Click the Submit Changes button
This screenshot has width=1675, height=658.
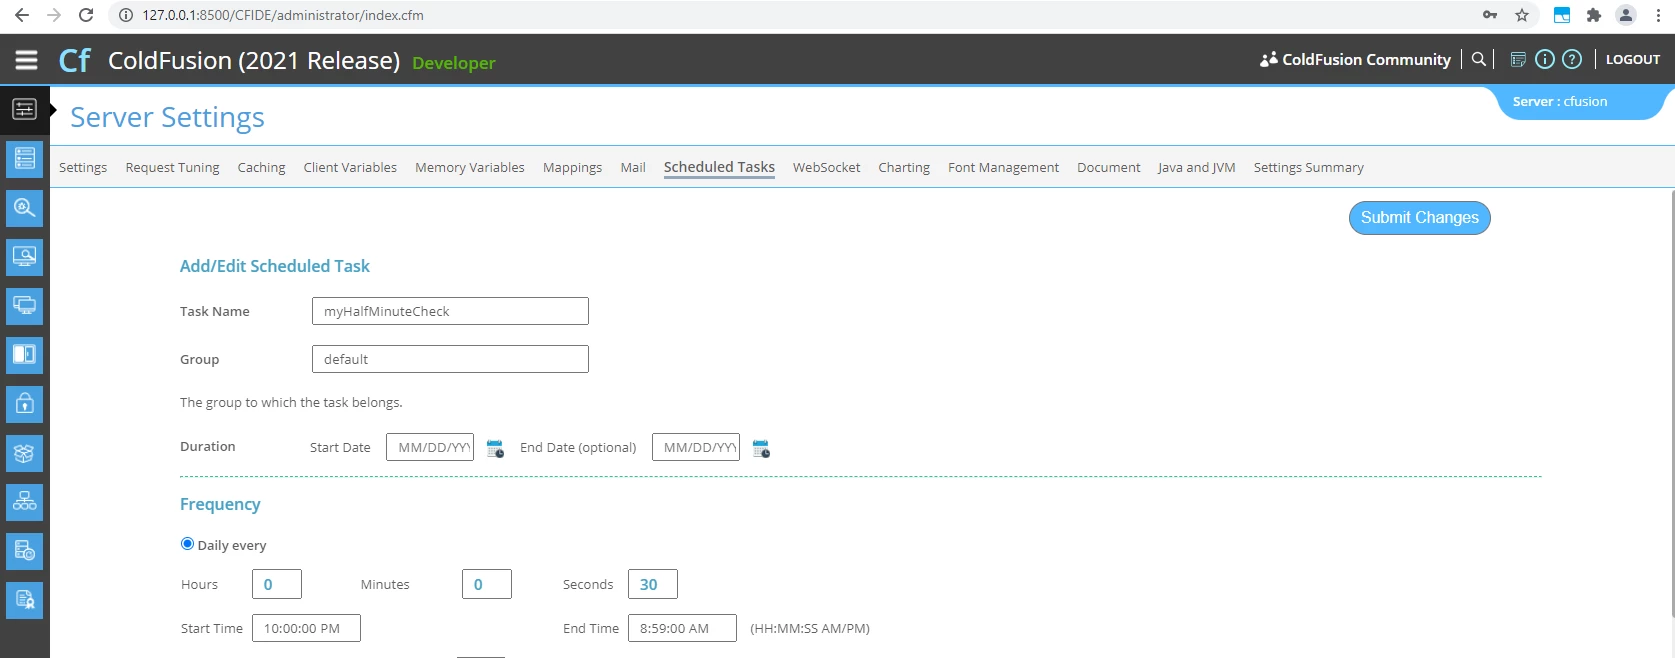click(x=1419, y=218)
